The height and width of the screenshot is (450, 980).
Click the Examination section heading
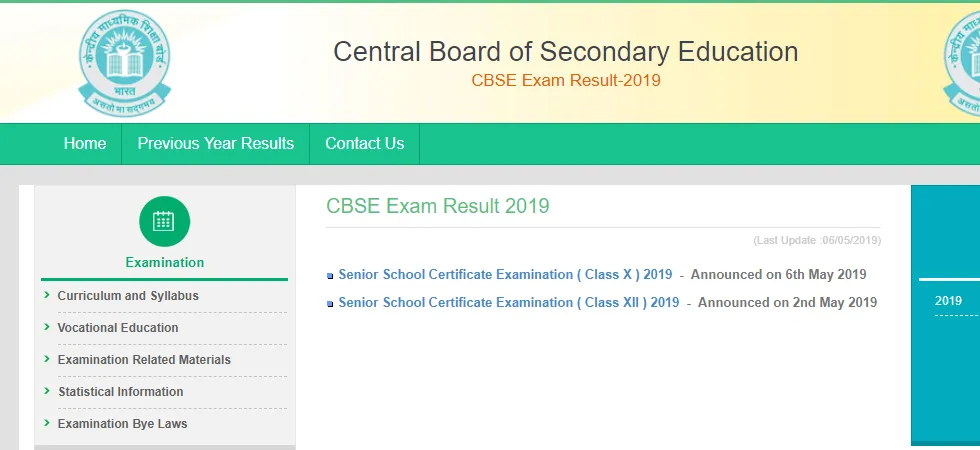click(164, 262)
